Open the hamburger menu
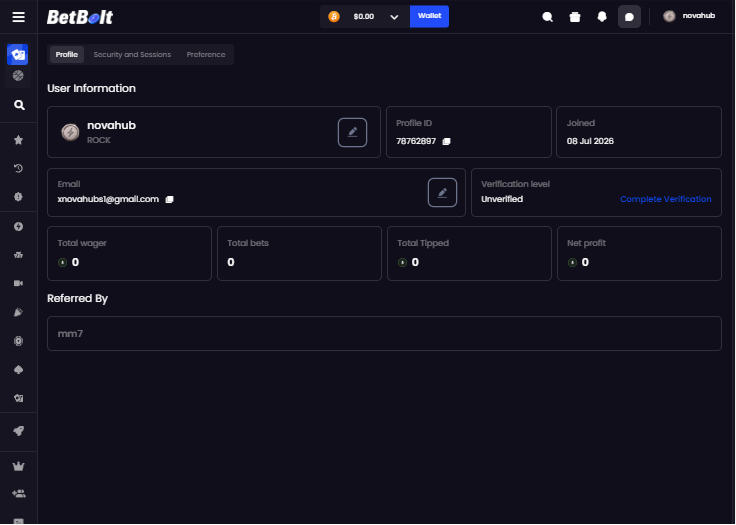The width and height of the screenshot is (736, 525). pyautogui.click(x=18, y=17)
